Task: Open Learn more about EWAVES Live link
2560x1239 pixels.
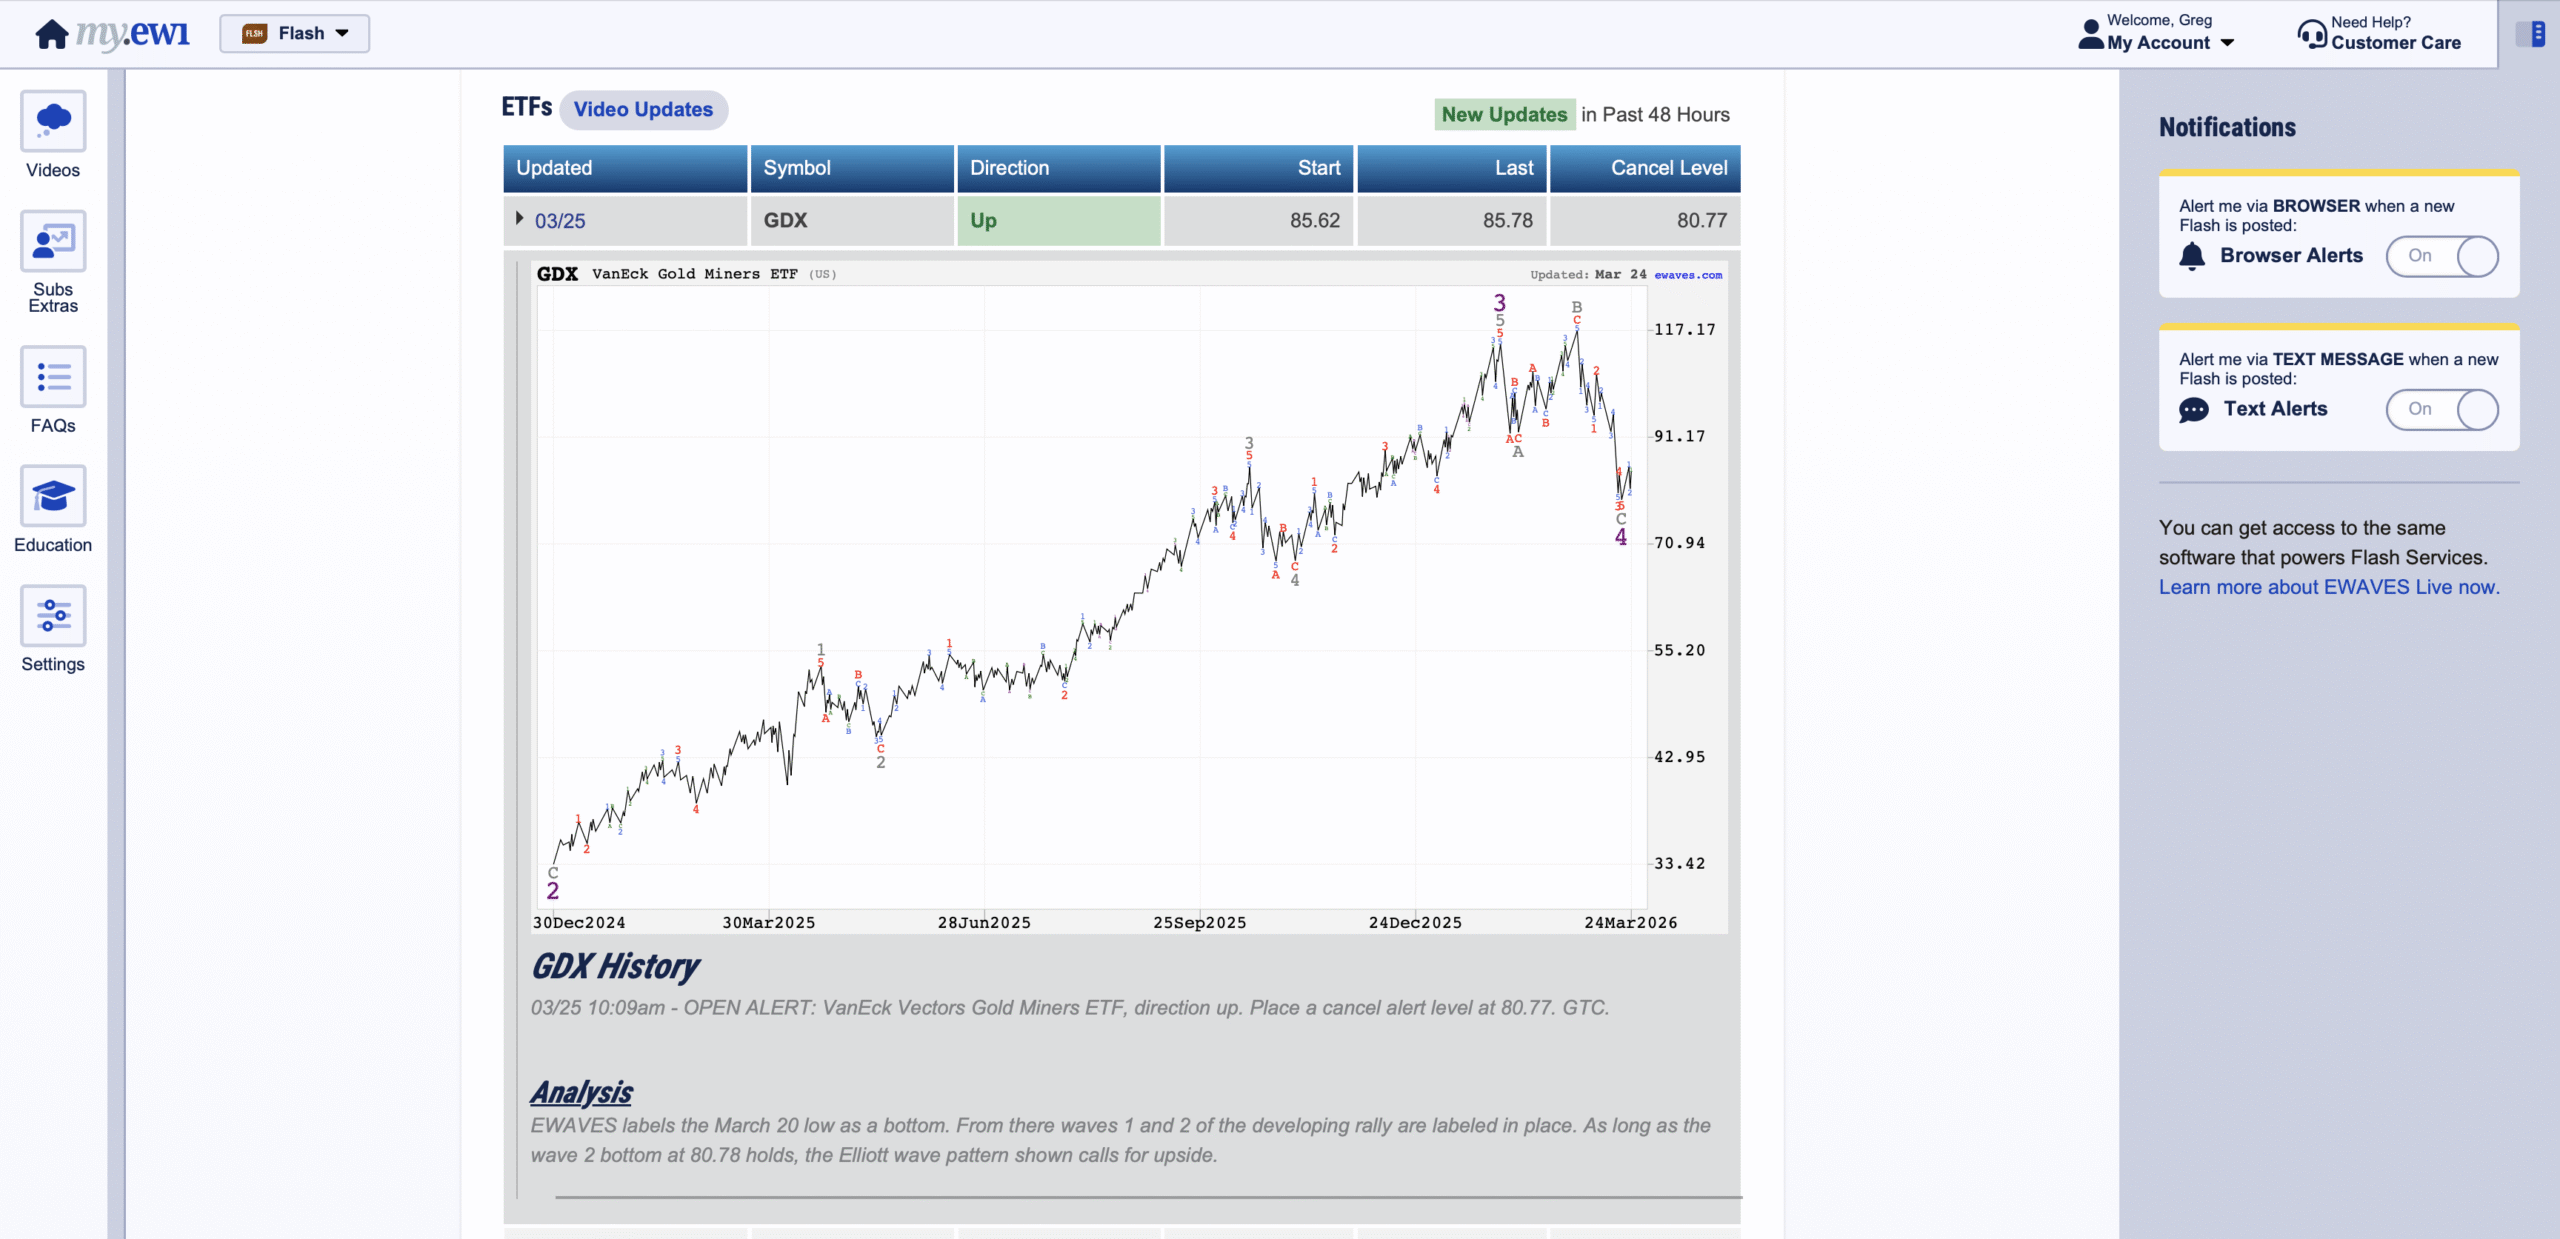Action: point(2329,587)
